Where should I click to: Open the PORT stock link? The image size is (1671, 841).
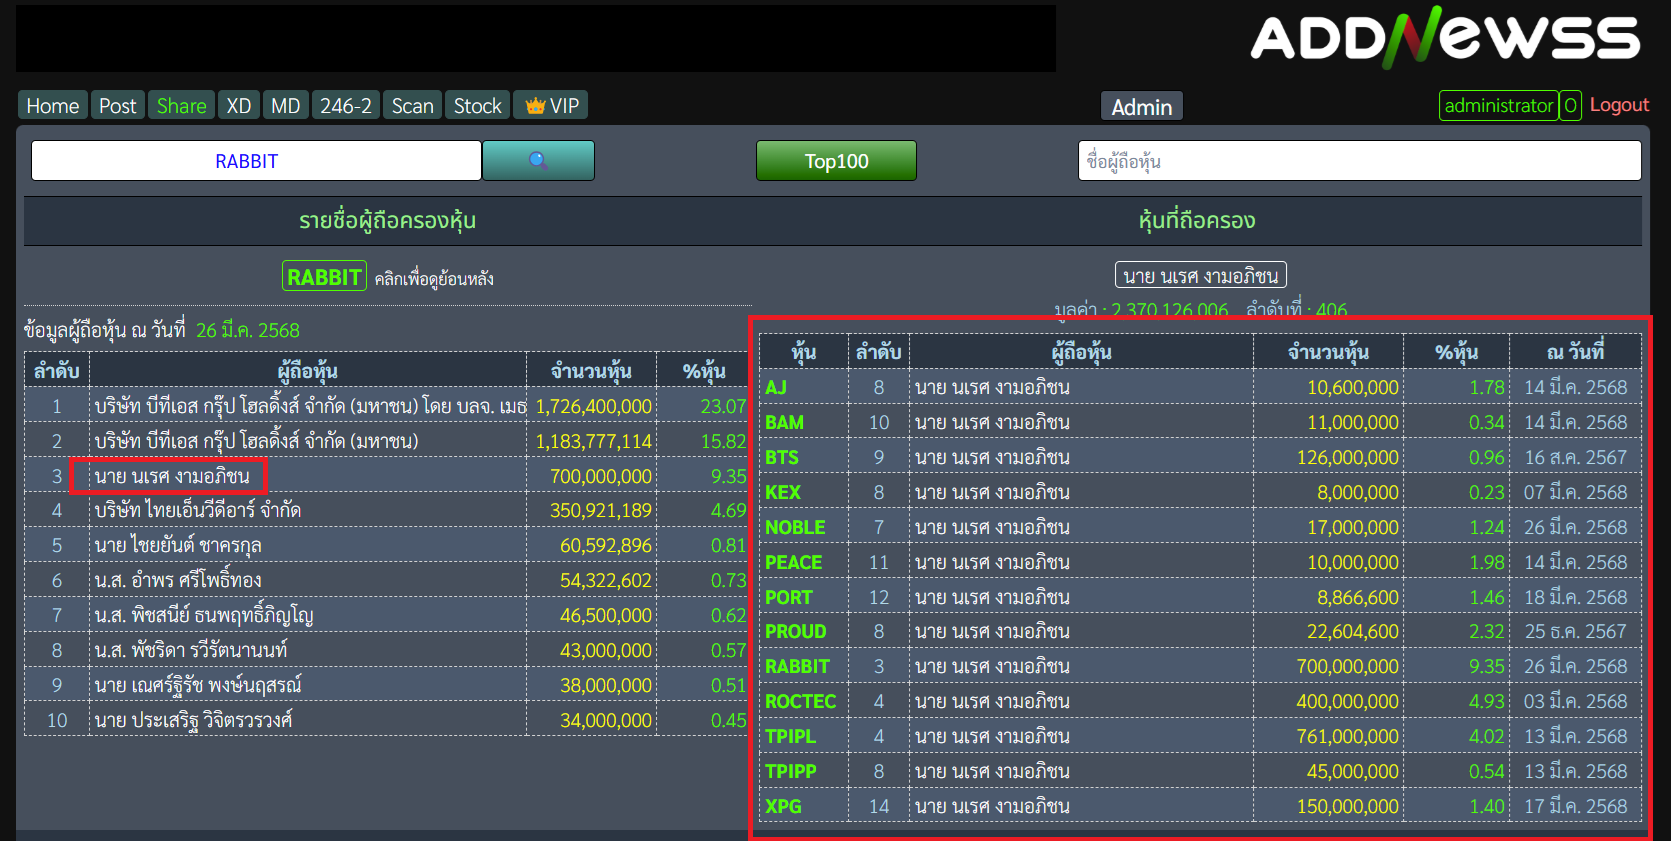[x=789, y=598]
